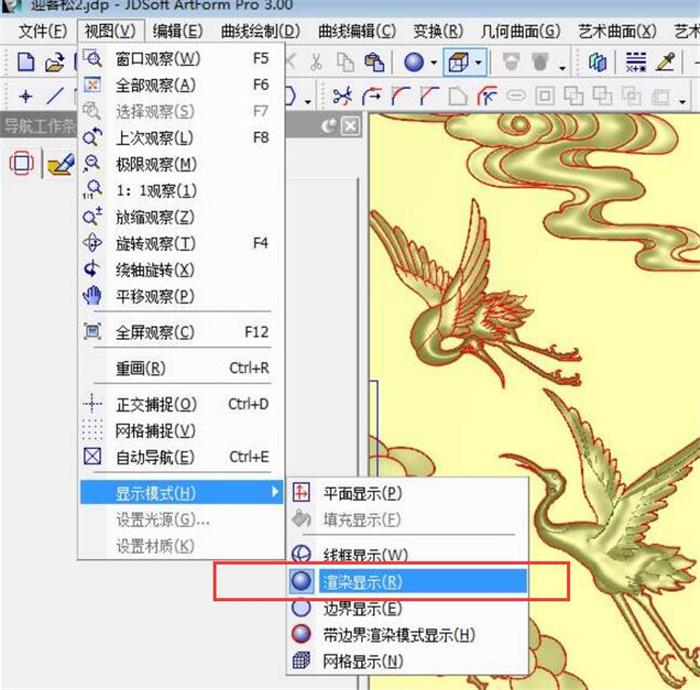Click the mesh display grid cube icon

[x=301, y=661]
